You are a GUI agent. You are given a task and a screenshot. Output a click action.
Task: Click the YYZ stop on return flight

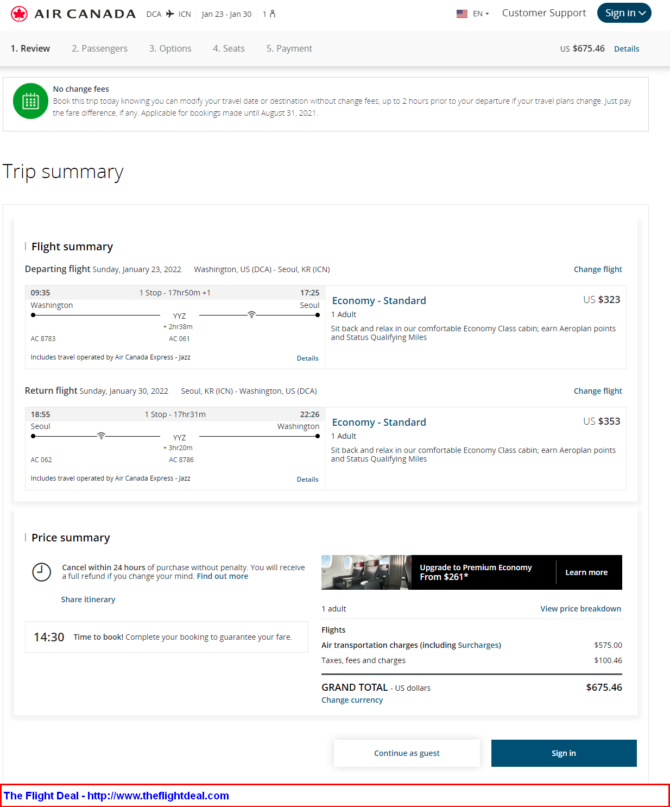click(x=179, y=437)
